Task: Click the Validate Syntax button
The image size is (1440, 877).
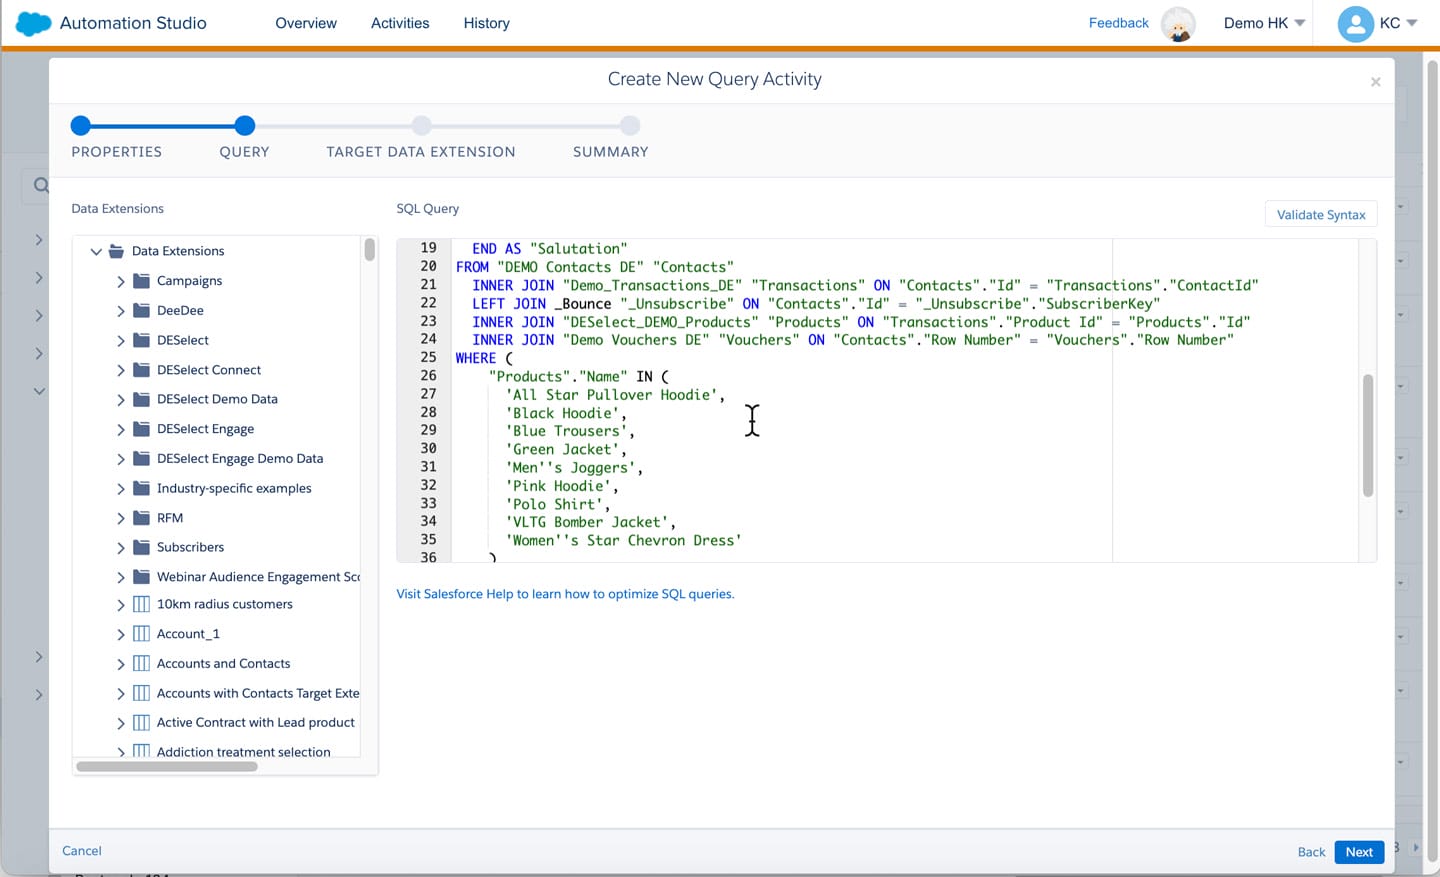Action: [x=1320, y=214]
